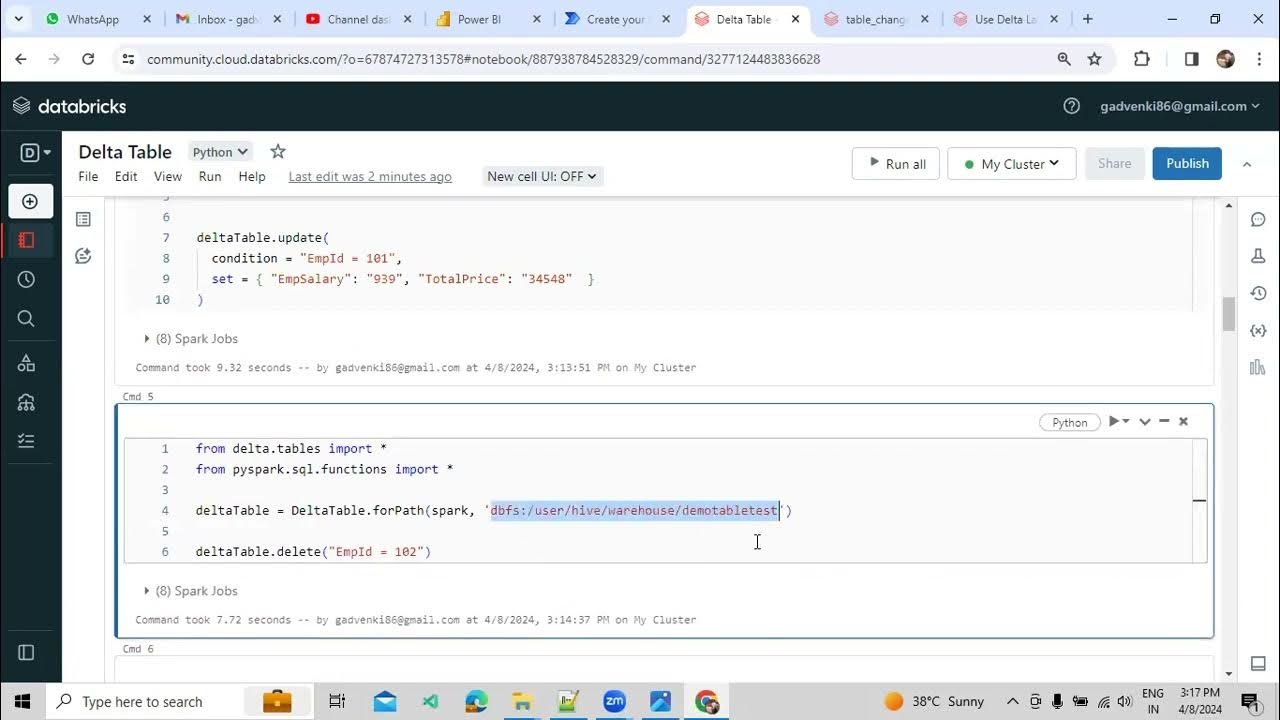Open cell Cmd 5 chevron options menu
This screenshot has height=720, width=1280.
click(x=1145, y=422)
